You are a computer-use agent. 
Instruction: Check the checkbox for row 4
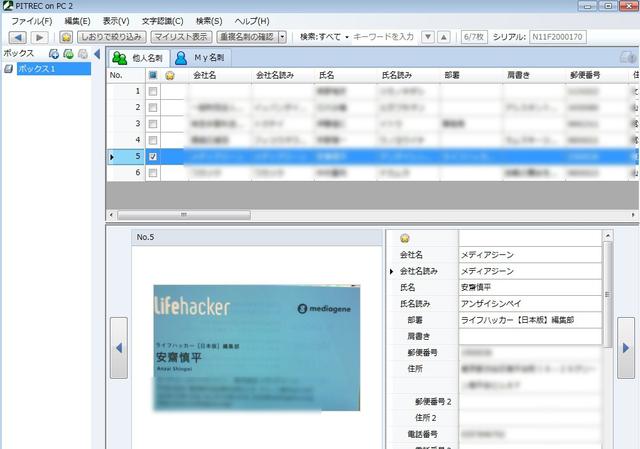click(153, 140)
